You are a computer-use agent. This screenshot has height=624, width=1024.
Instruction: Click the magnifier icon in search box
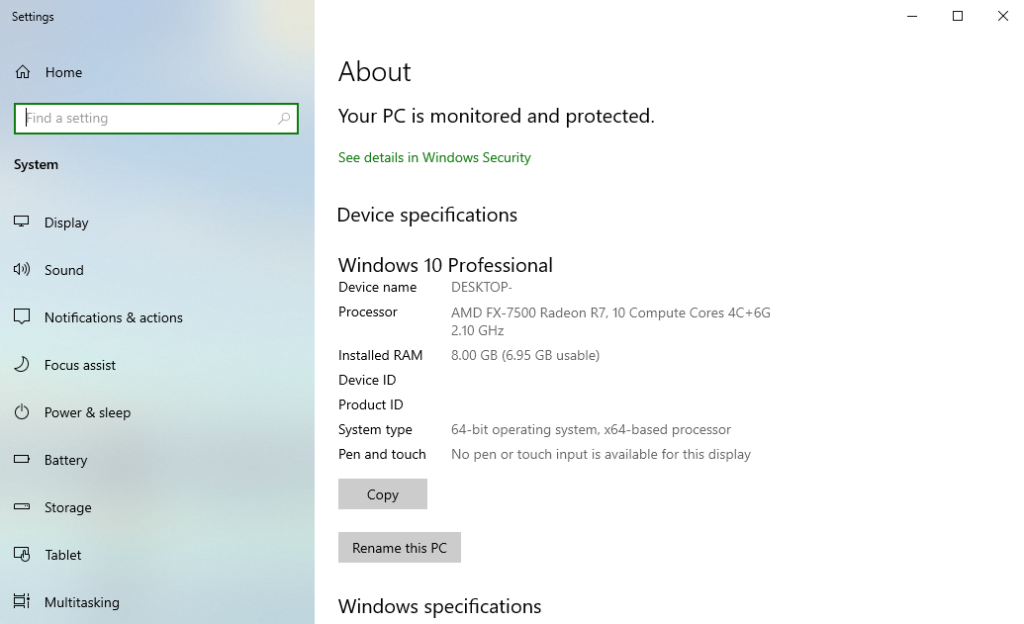(284, 118)
